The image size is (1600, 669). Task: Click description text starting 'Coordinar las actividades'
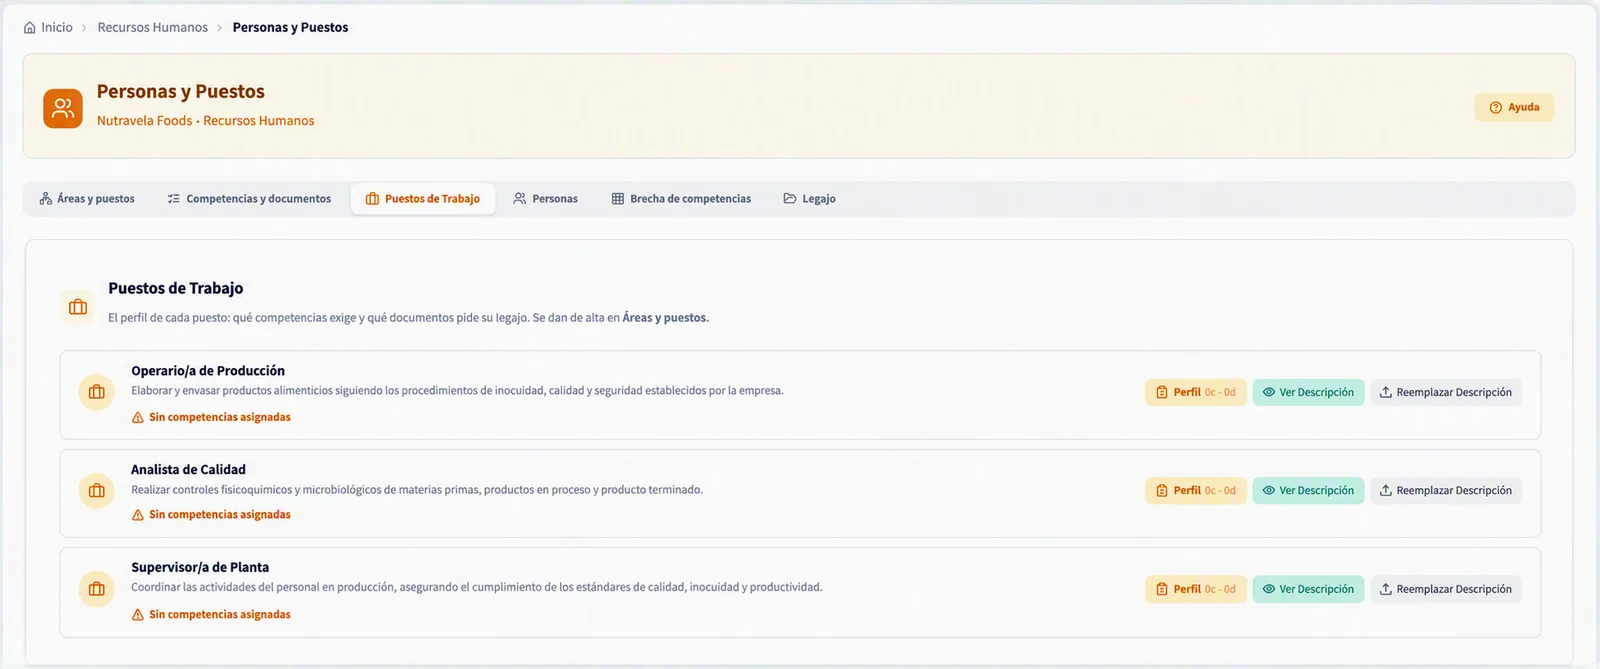476,587
